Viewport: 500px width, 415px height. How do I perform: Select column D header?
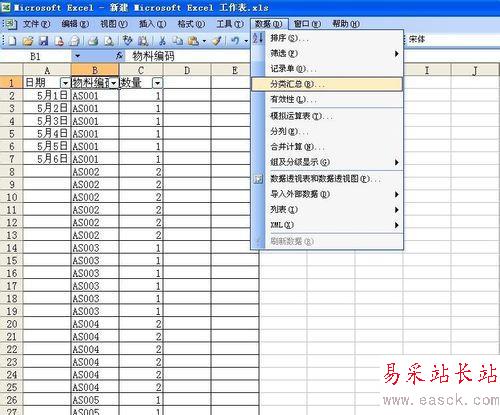[187, 70]
